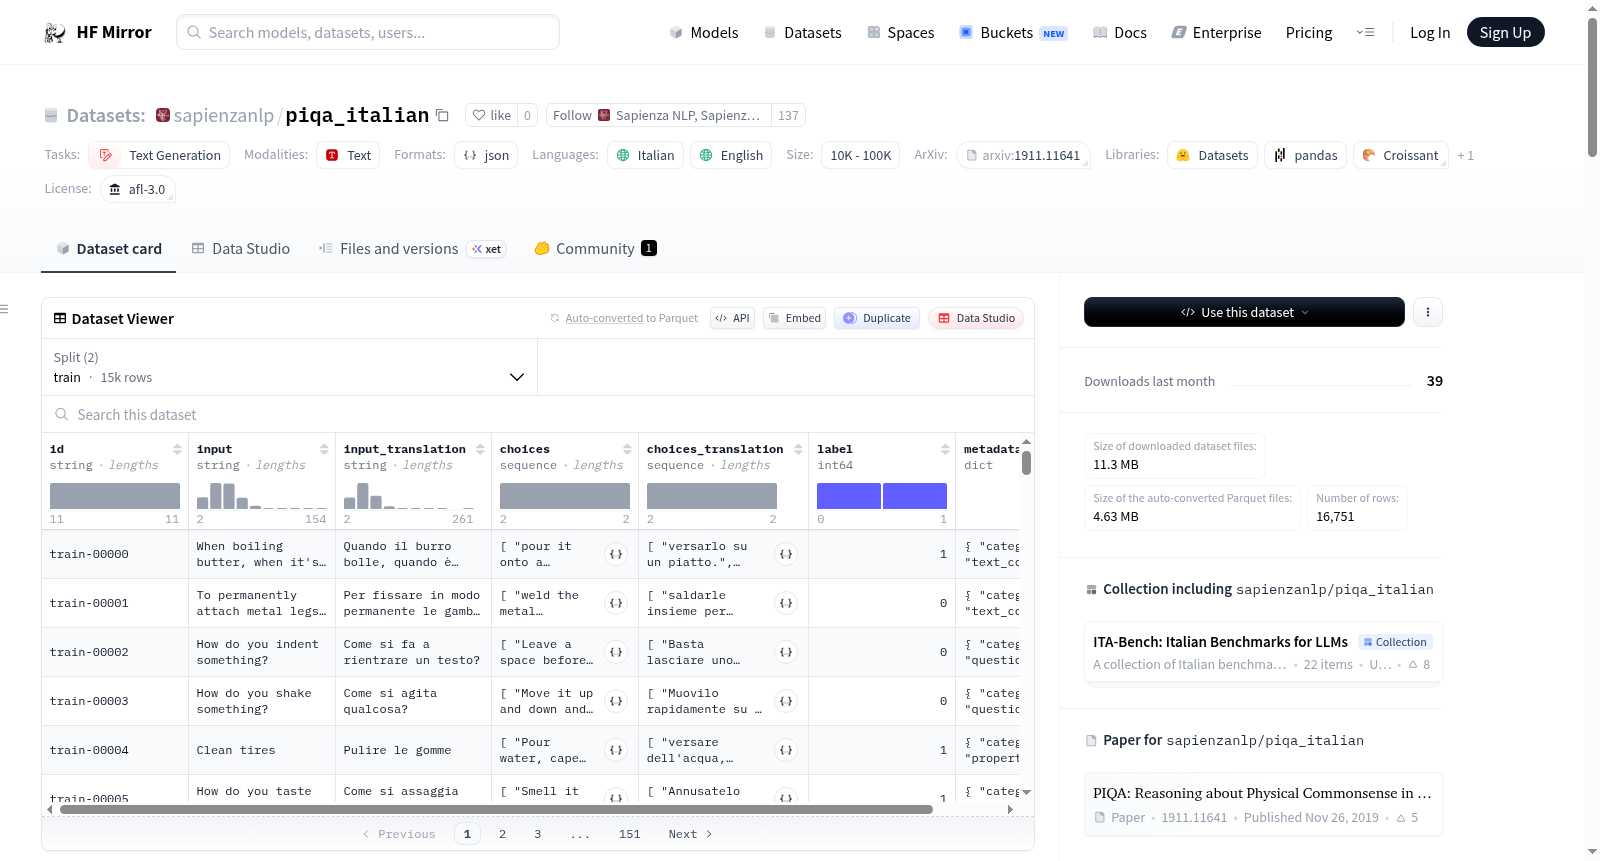Open the more options kebab menu
The width and height of the screenshot is (1600, 861).
[1428, 312]
